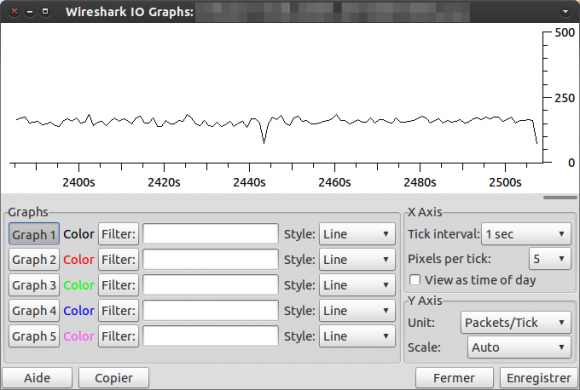Open the Y Axis Scale dropdown

[519, 347]
